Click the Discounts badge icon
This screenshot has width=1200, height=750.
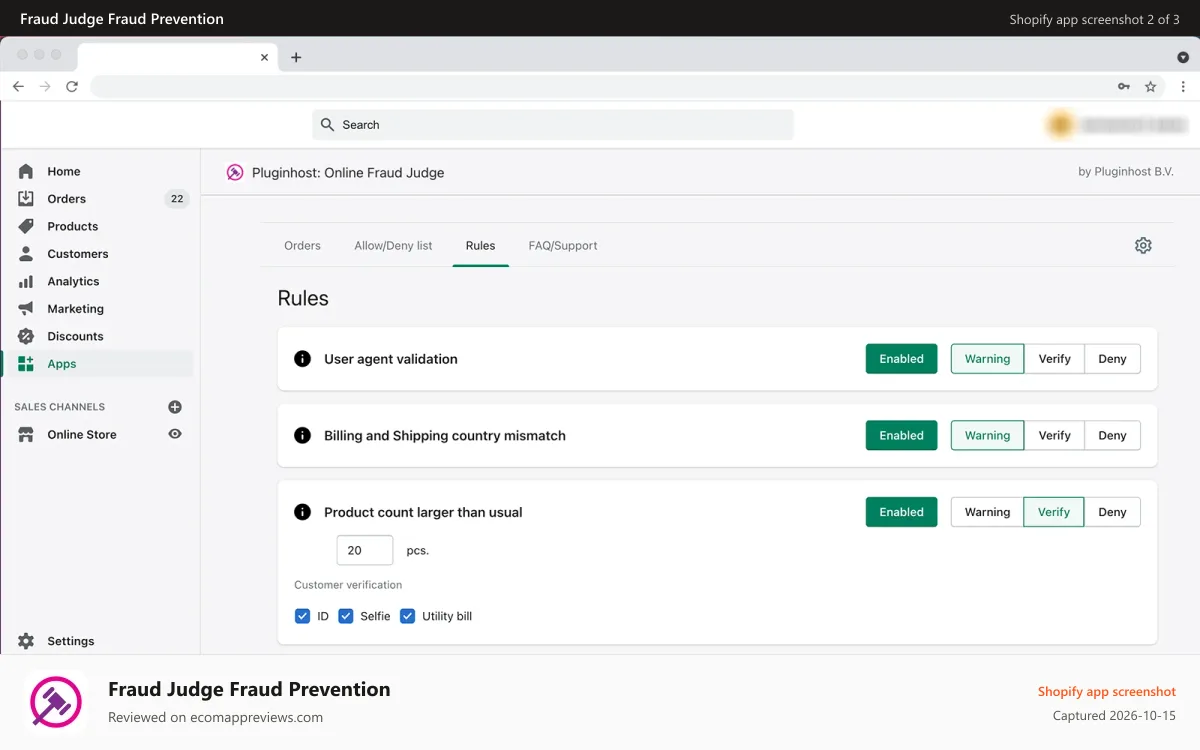click(26, 336)
